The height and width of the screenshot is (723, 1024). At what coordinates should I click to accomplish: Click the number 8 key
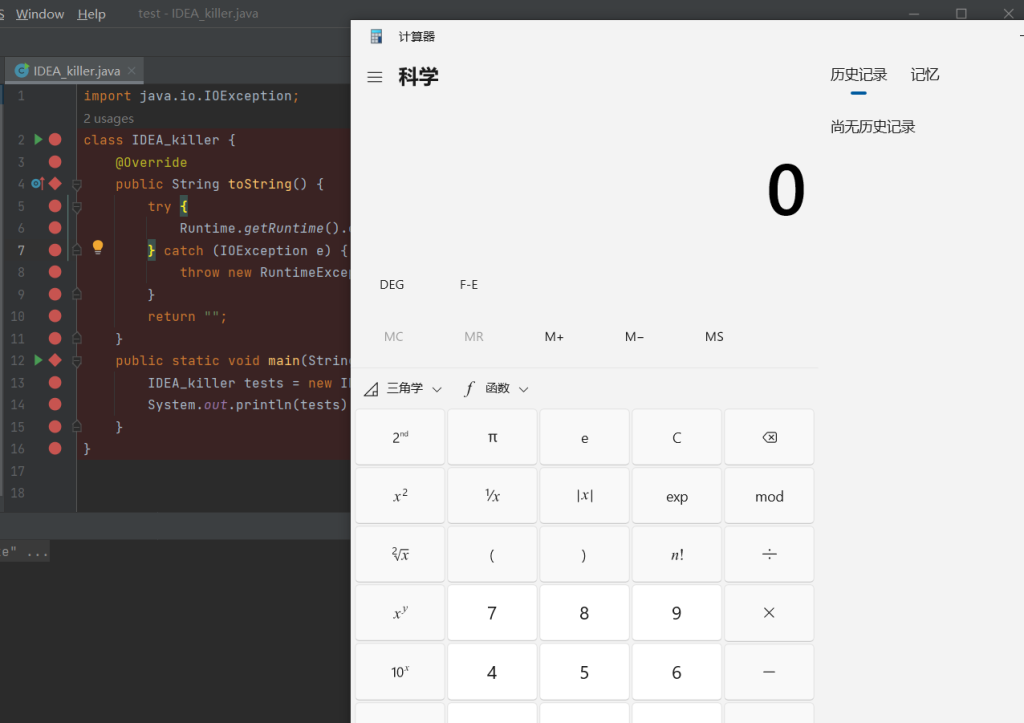(584, 614)
